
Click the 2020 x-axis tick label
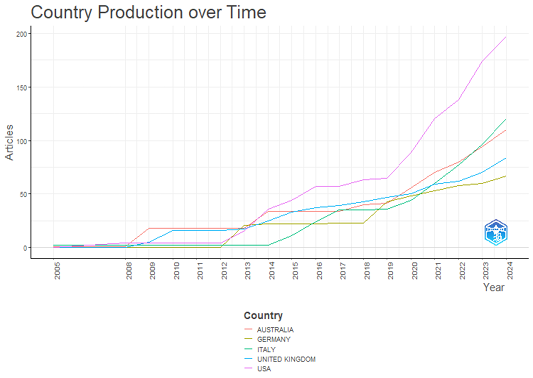[x=414, y=270]
